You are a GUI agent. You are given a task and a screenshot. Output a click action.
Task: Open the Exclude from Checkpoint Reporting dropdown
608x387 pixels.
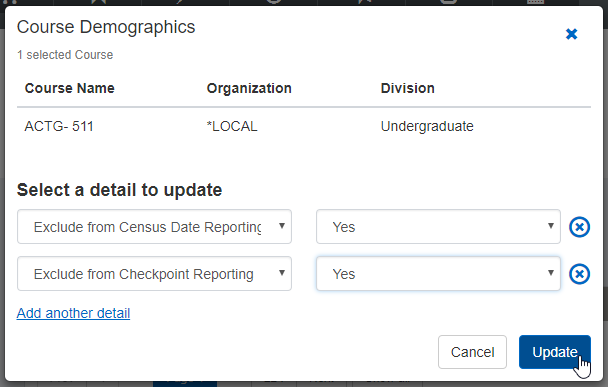[x=154, y=274]
